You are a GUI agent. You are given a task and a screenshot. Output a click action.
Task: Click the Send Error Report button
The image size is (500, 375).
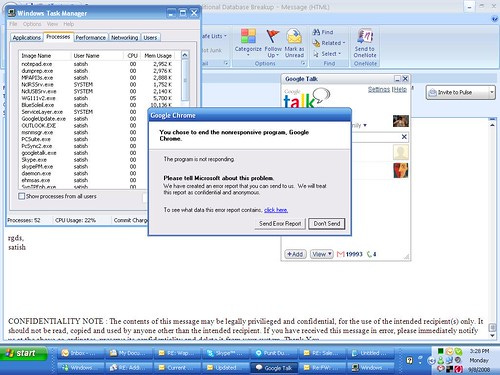280,224
